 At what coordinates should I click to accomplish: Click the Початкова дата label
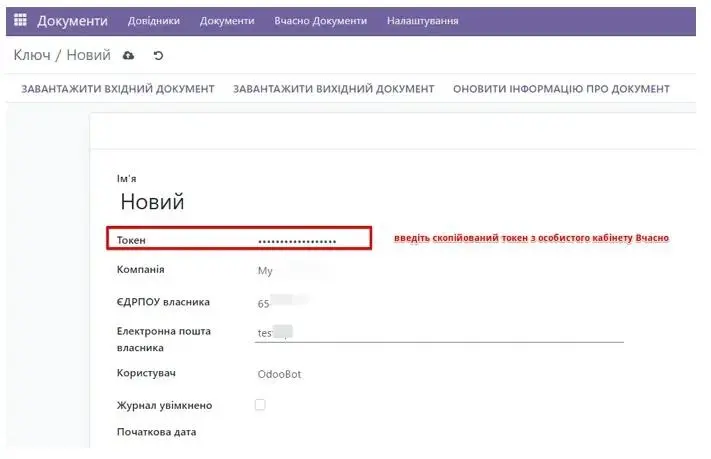pos(156,432)
